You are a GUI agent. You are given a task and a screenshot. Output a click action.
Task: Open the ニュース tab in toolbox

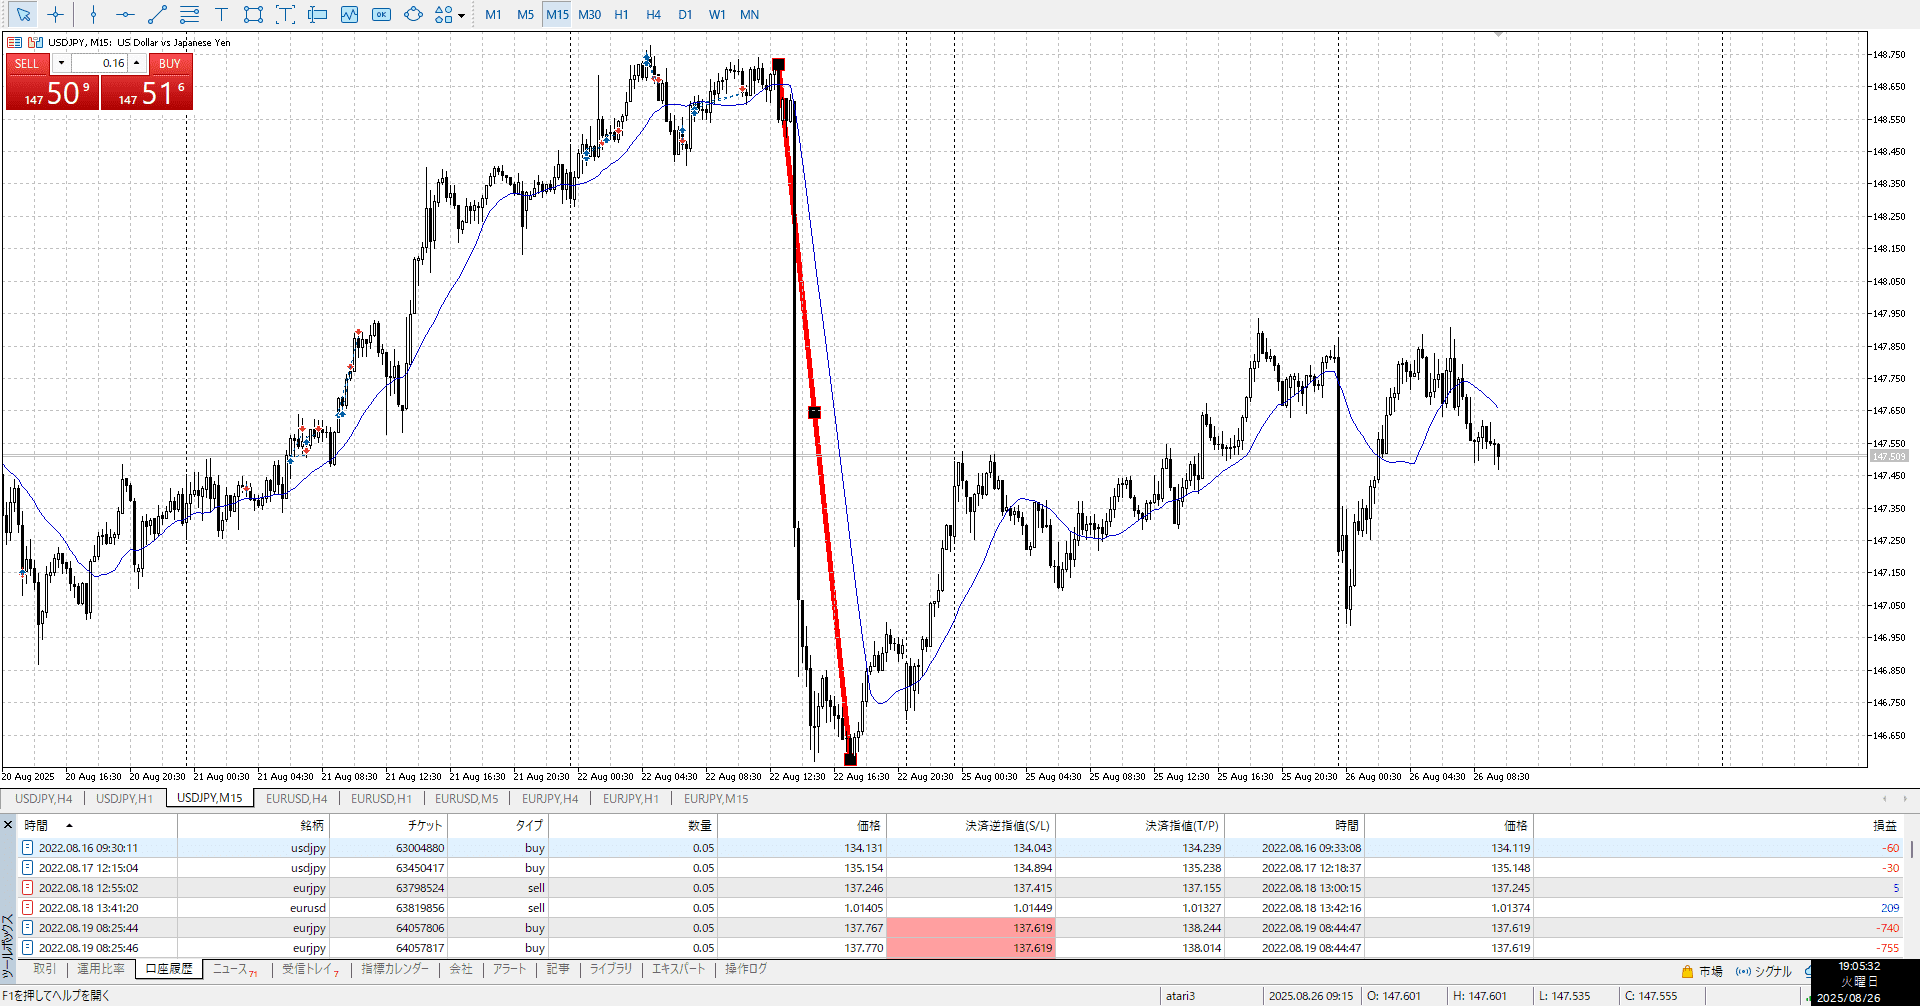(x=233, y=969)
